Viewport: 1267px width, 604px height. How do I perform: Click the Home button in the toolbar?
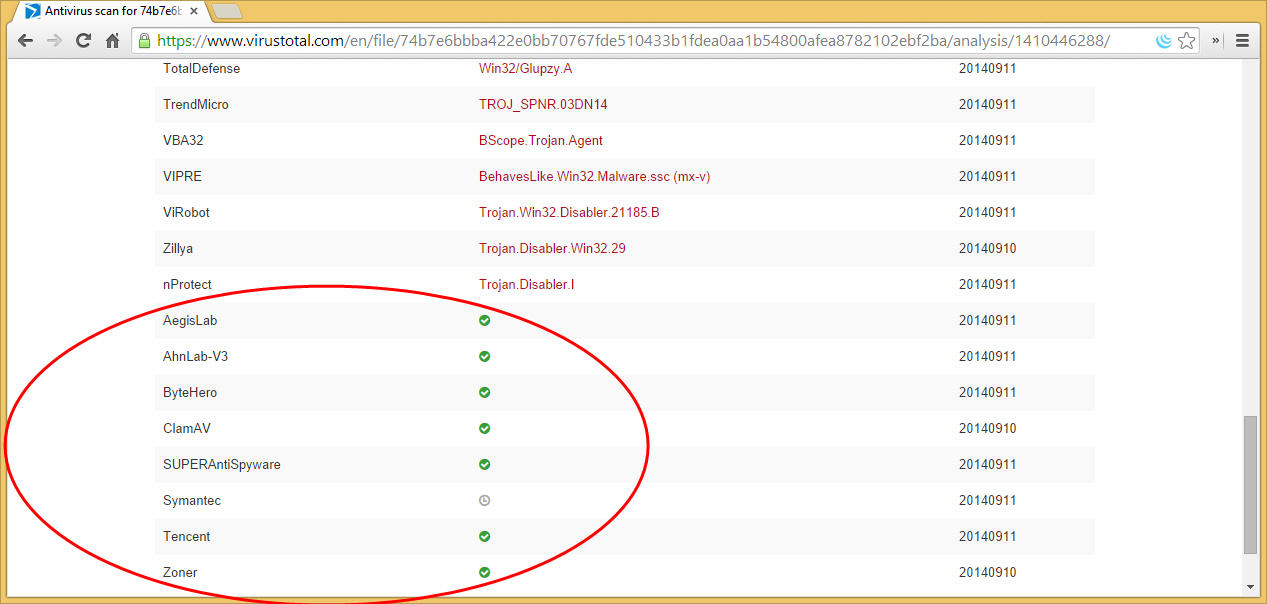pos(112,40)
